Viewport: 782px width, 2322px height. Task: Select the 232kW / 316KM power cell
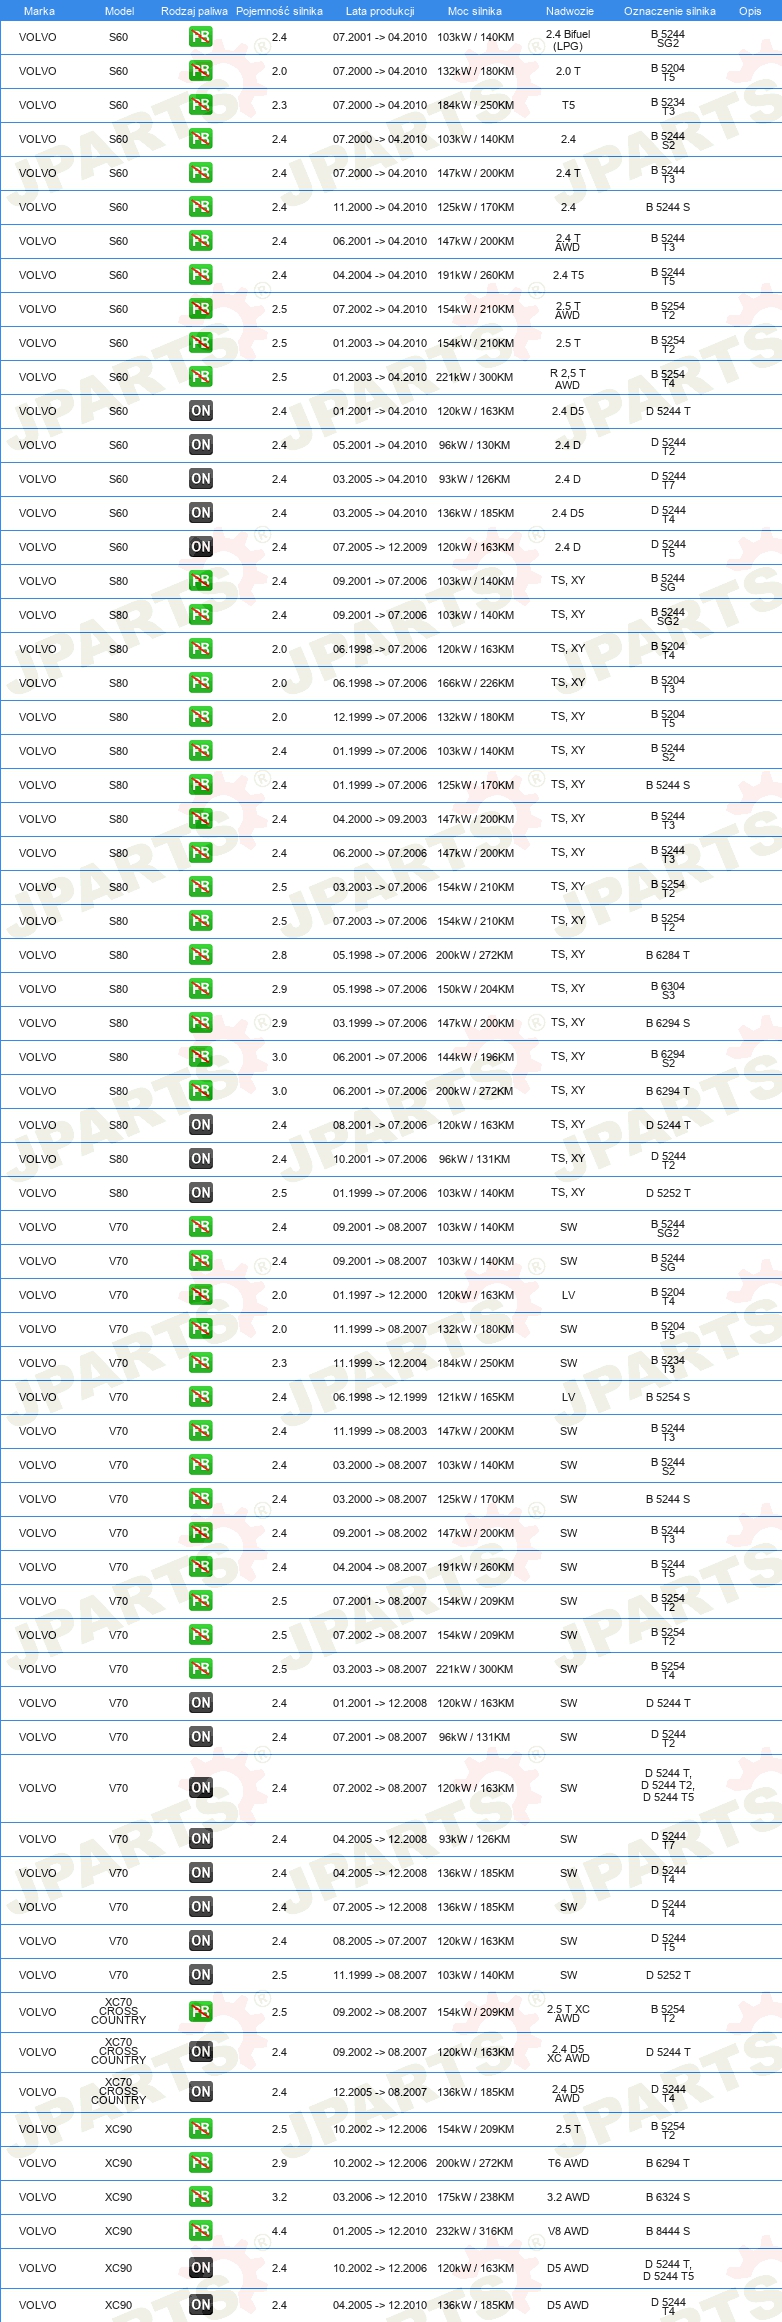tap(475, 2231)
